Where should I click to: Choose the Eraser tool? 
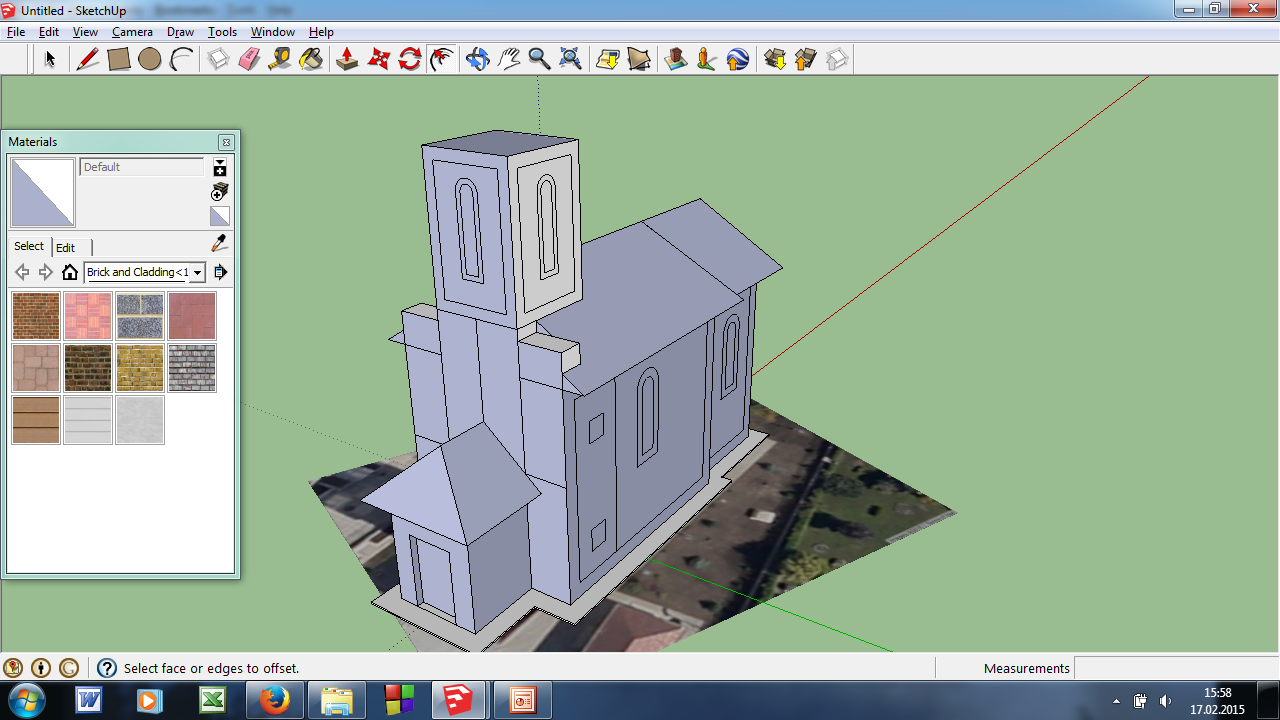pos(249,60)
